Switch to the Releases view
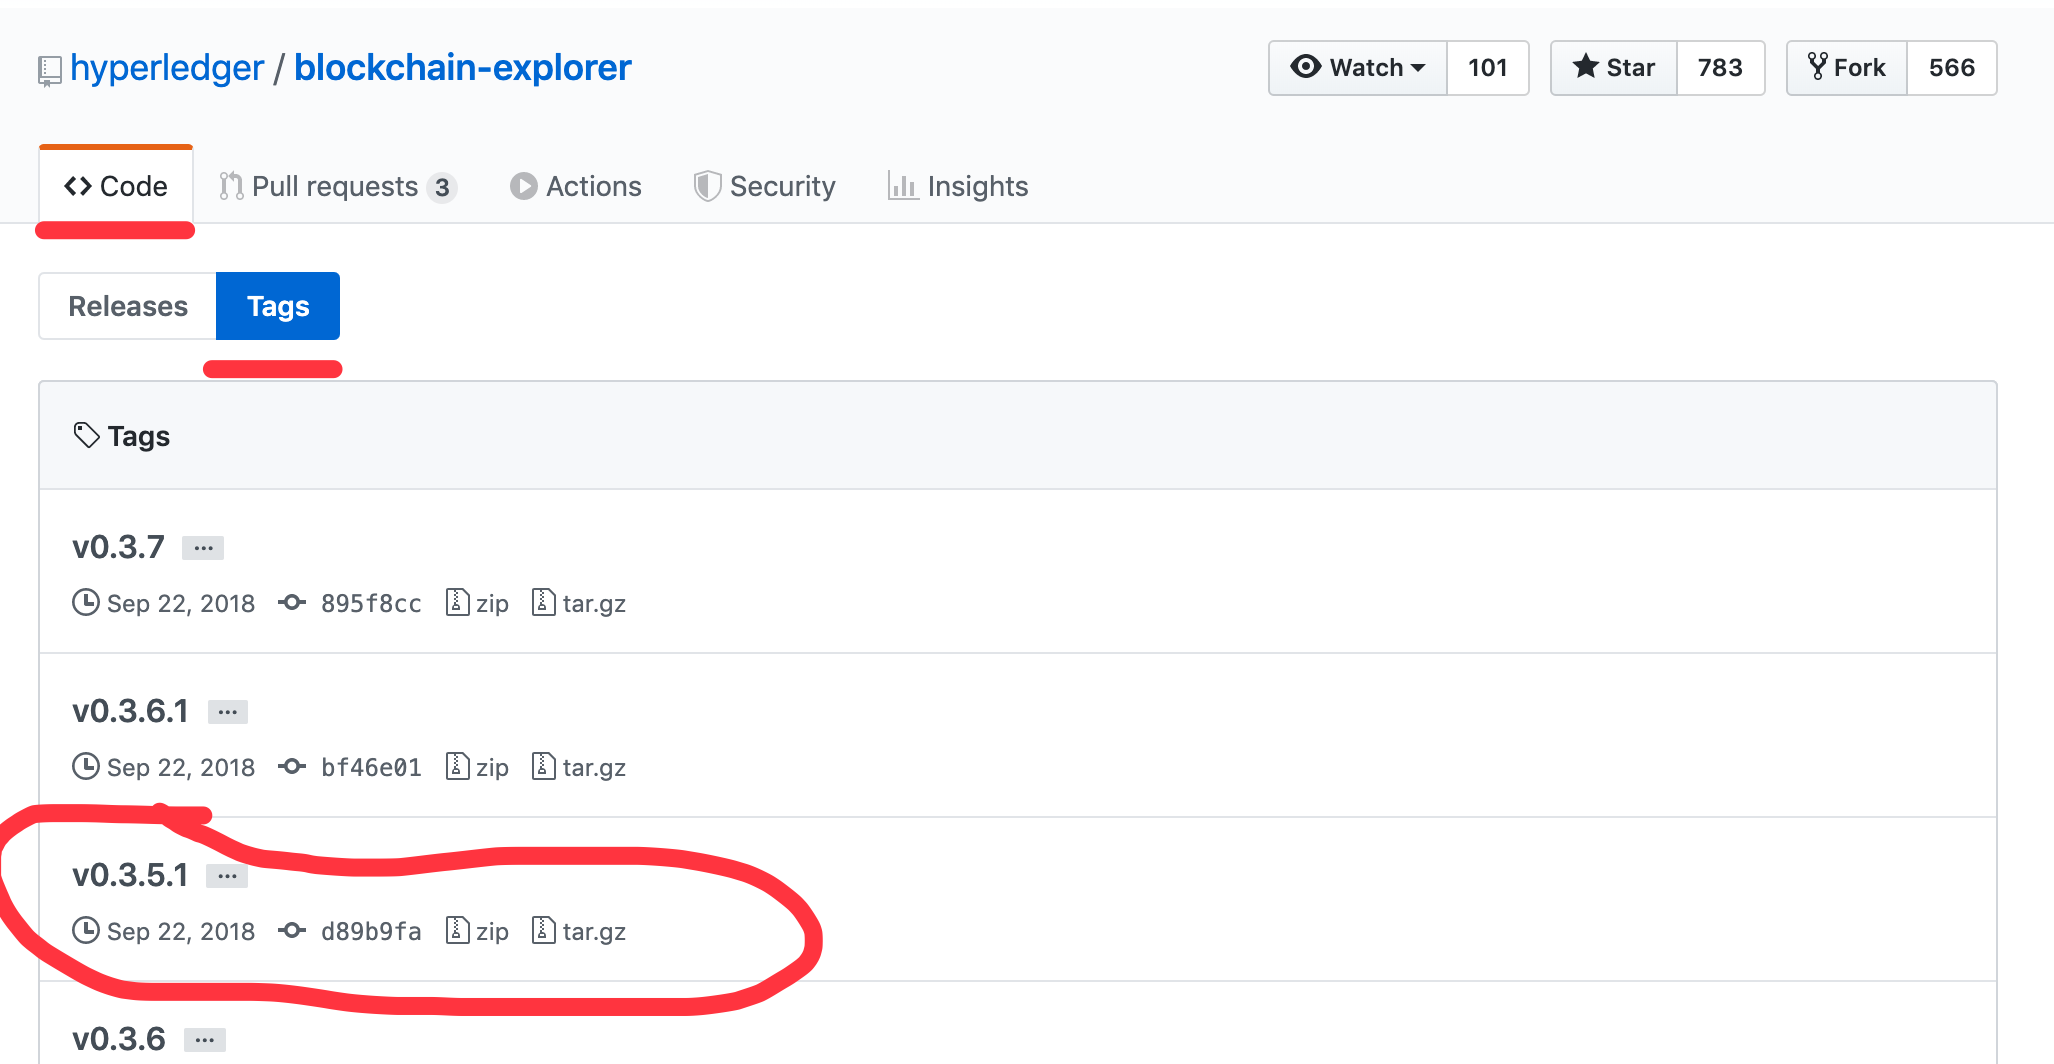 [128, 306]
